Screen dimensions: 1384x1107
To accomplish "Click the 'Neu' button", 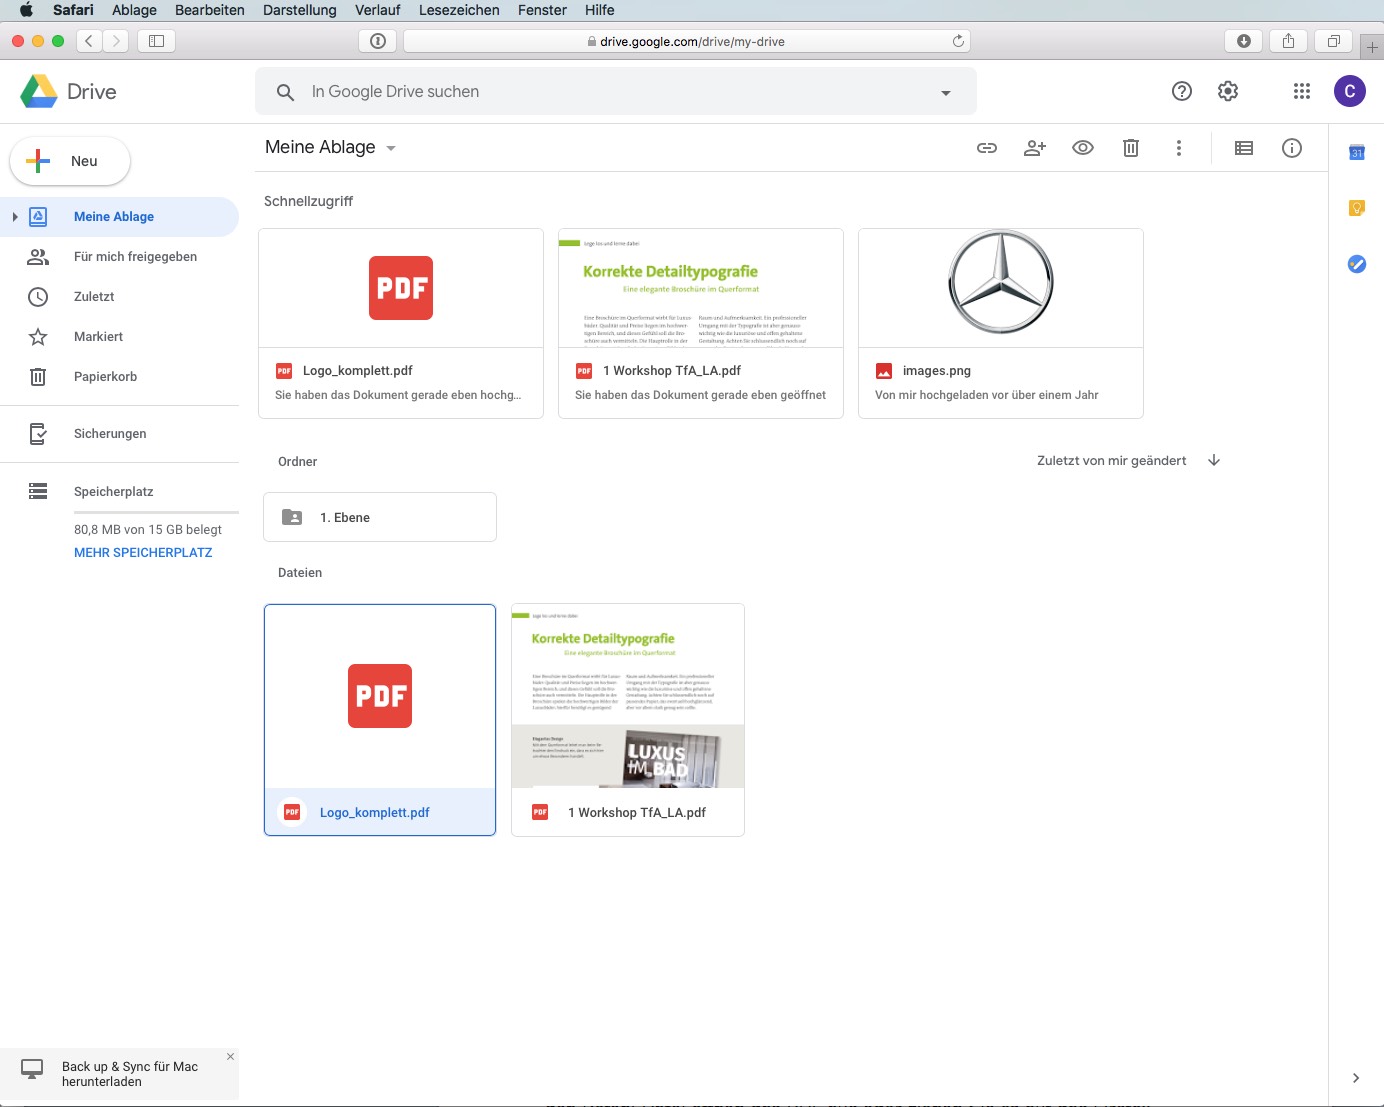I will 70,161.
